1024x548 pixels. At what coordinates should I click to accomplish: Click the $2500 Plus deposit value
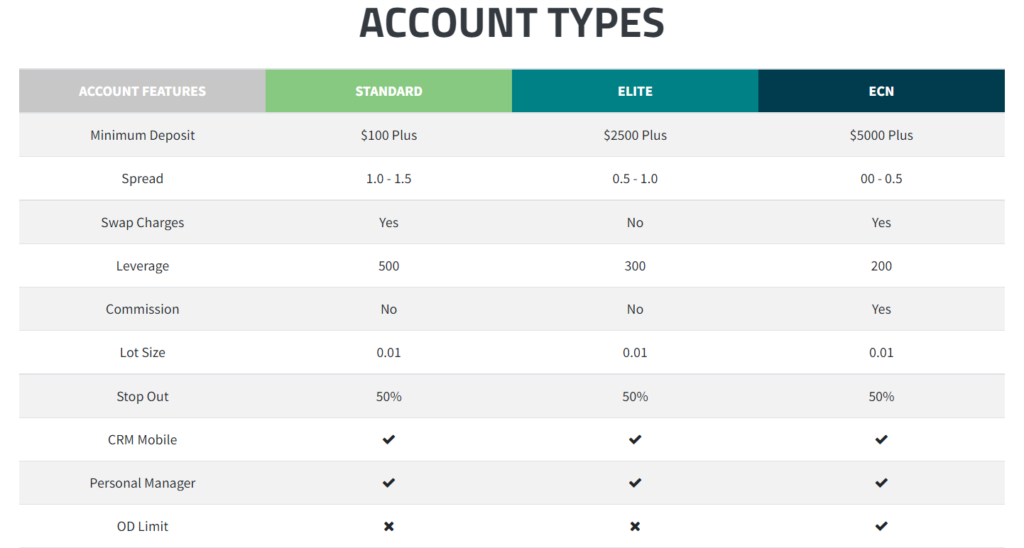[x=635, y=135]
